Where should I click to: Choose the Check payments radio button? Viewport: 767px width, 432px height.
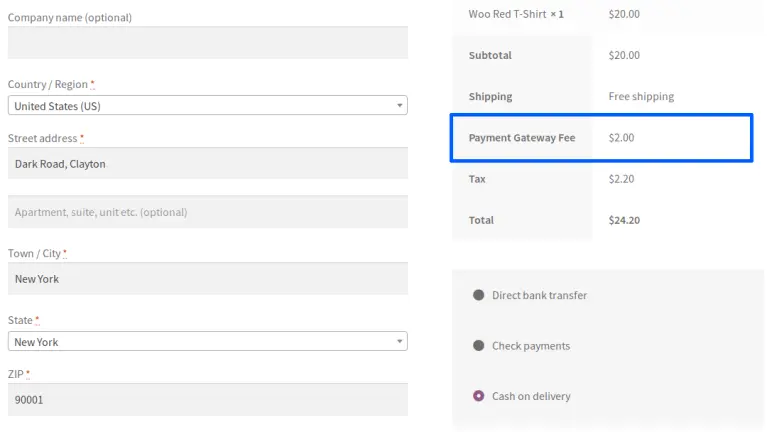click(479, 346)
